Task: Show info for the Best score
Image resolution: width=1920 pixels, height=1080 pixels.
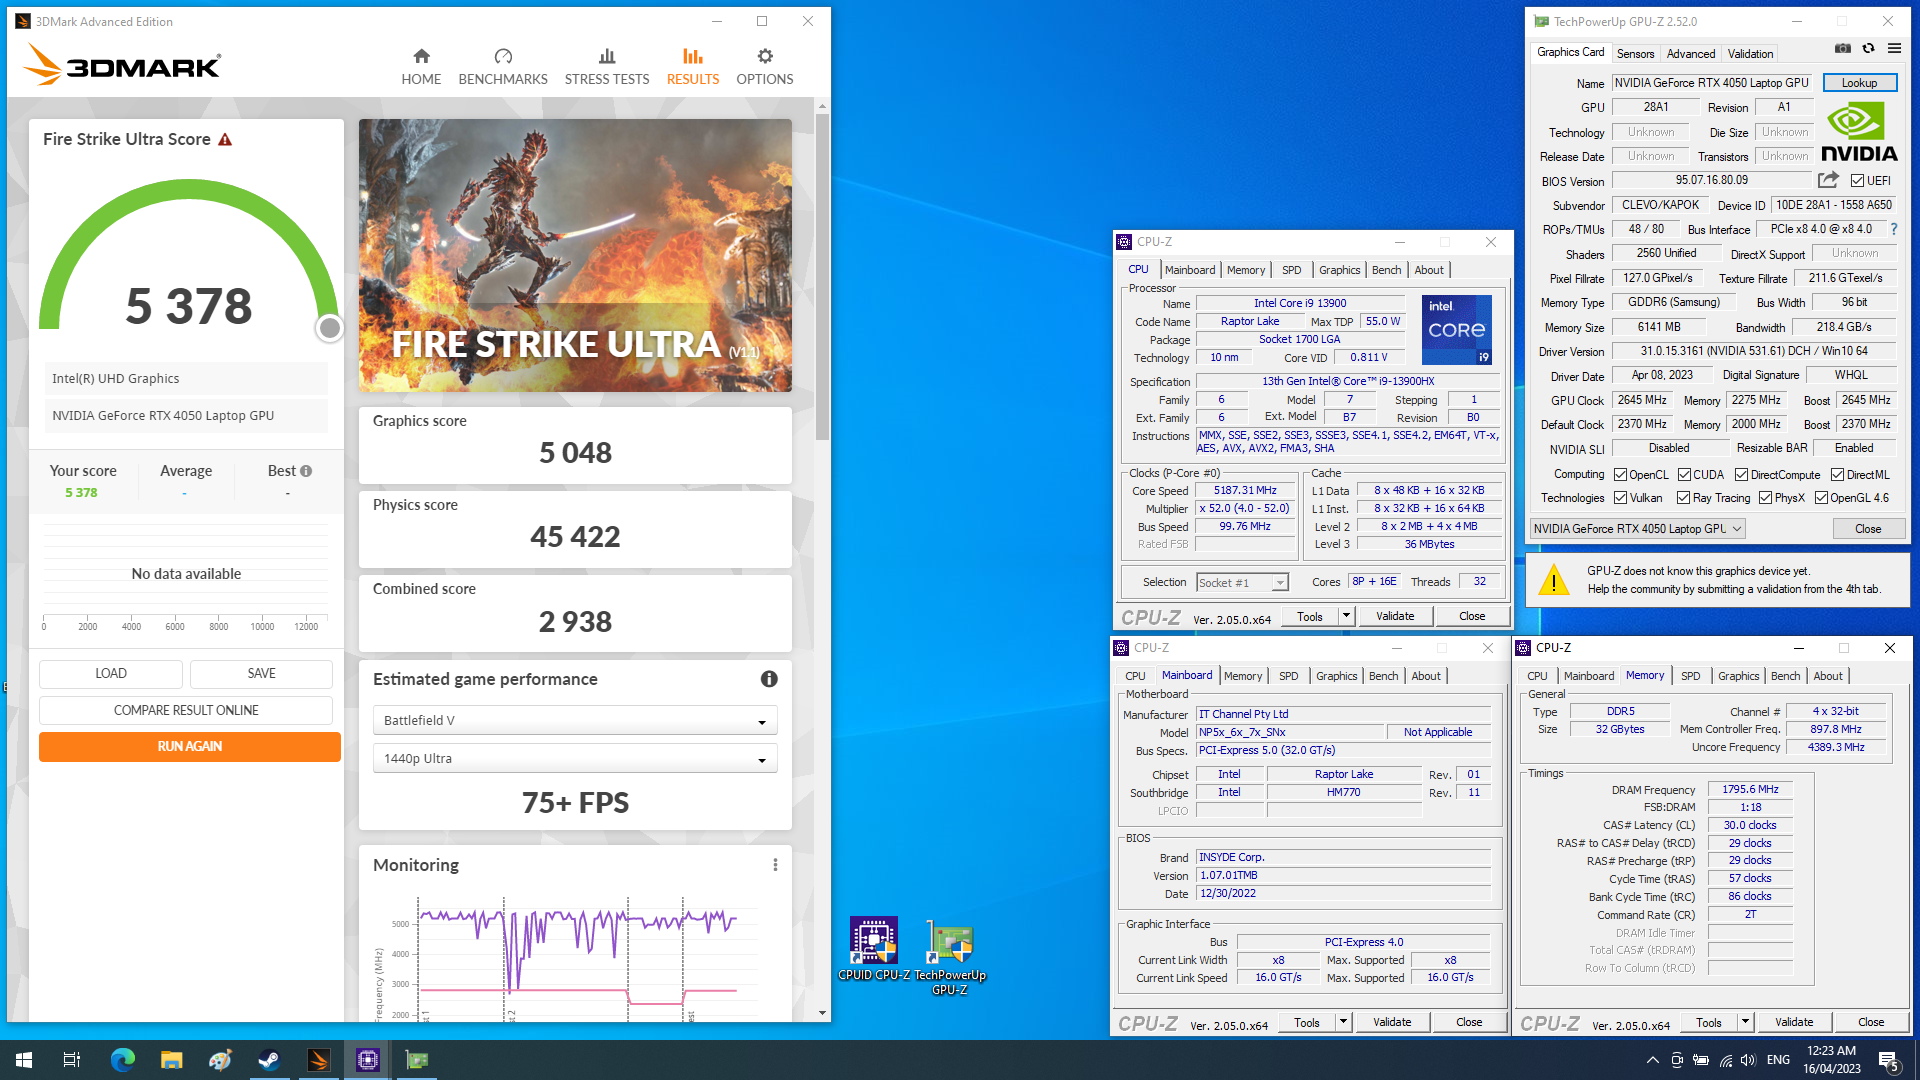Action: [306, 471]
